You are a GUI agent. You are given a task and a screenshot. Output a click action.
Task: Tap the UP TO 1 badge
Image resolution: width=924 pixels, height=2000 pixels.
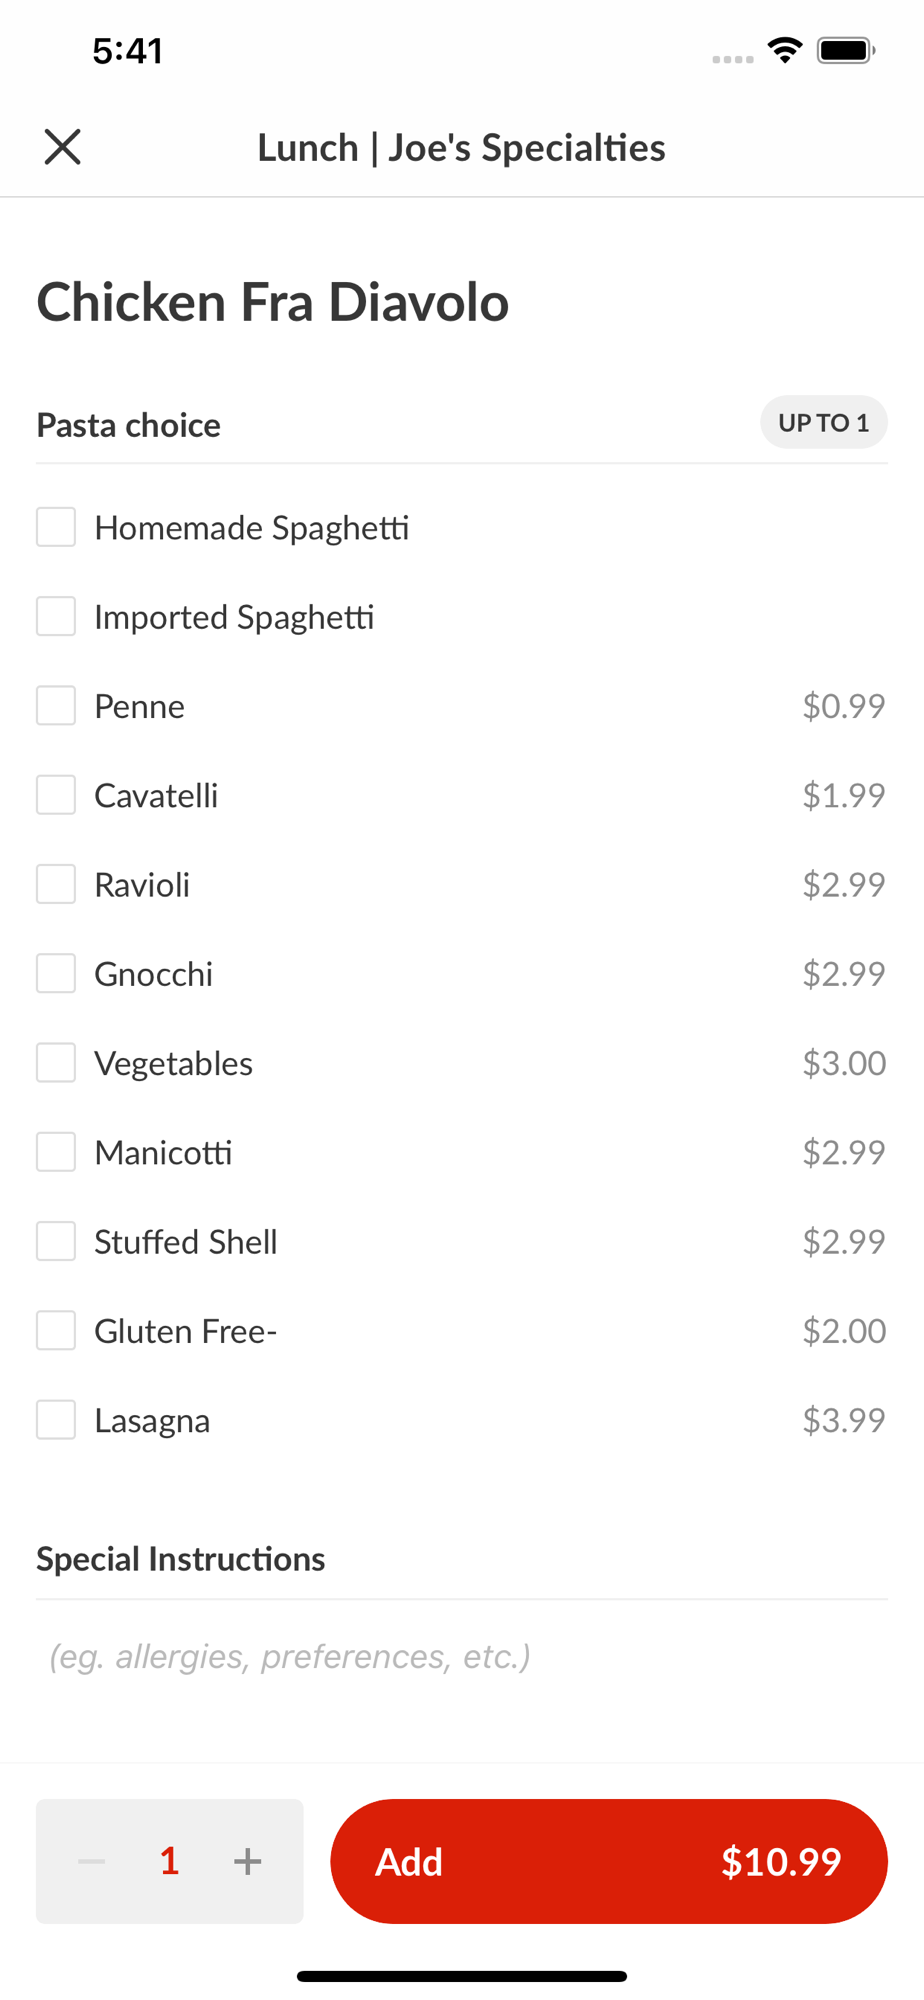click(823, 423)
